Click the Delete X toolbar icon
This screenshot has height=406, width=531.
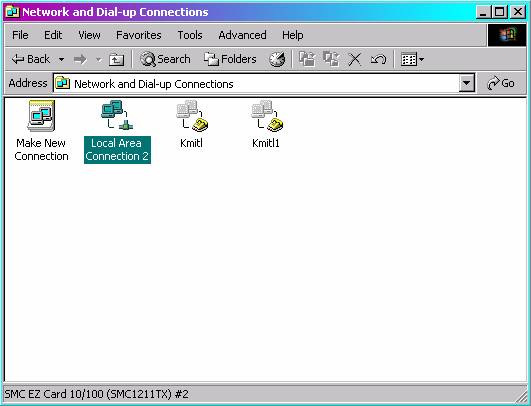tap(355, 60)
